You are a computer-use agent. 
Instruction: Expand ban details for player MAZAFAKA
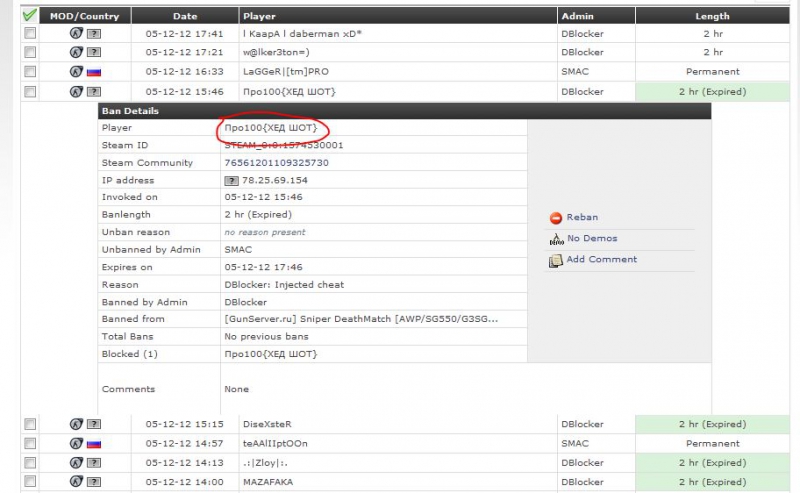tap(266, 482)
